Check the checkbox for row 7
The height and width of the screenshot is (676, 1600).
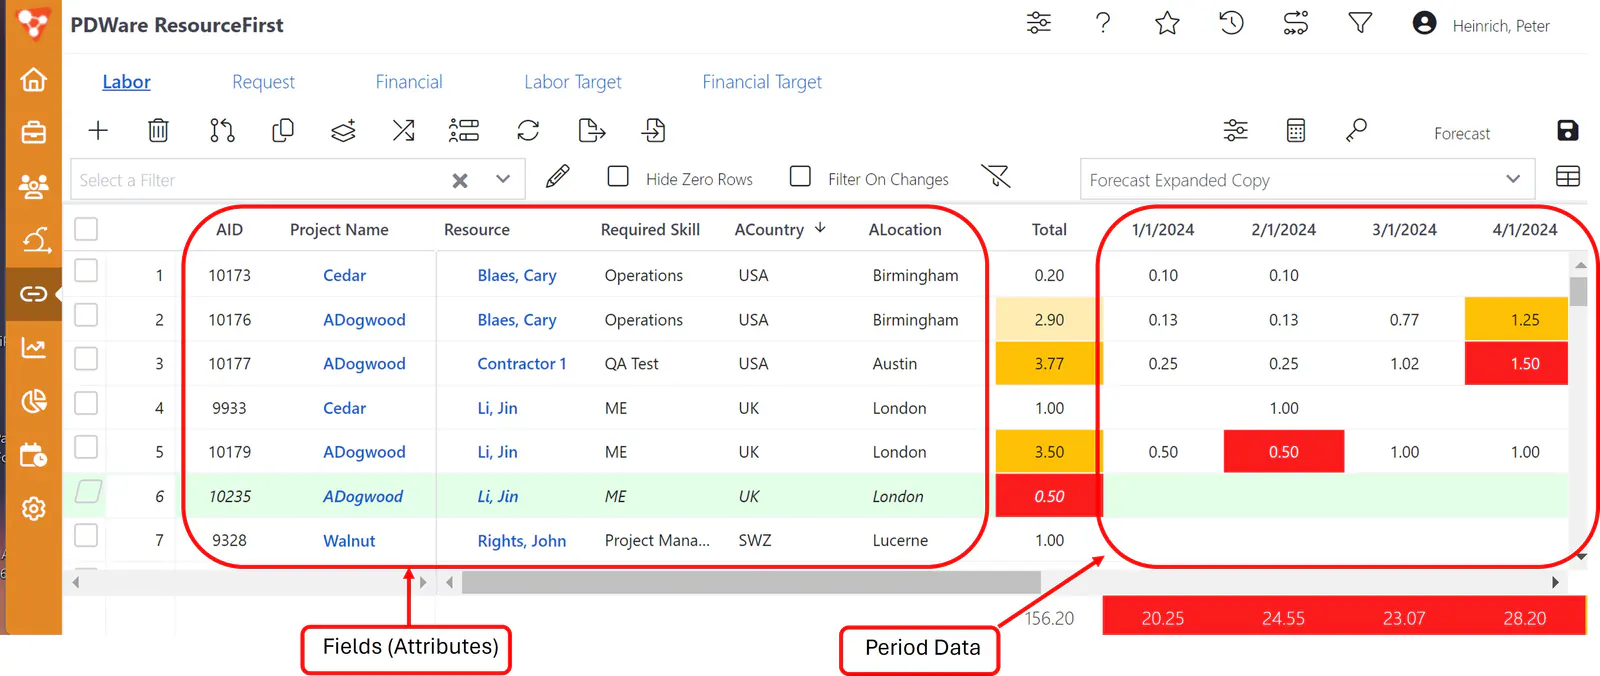click(x=86, y=535)
